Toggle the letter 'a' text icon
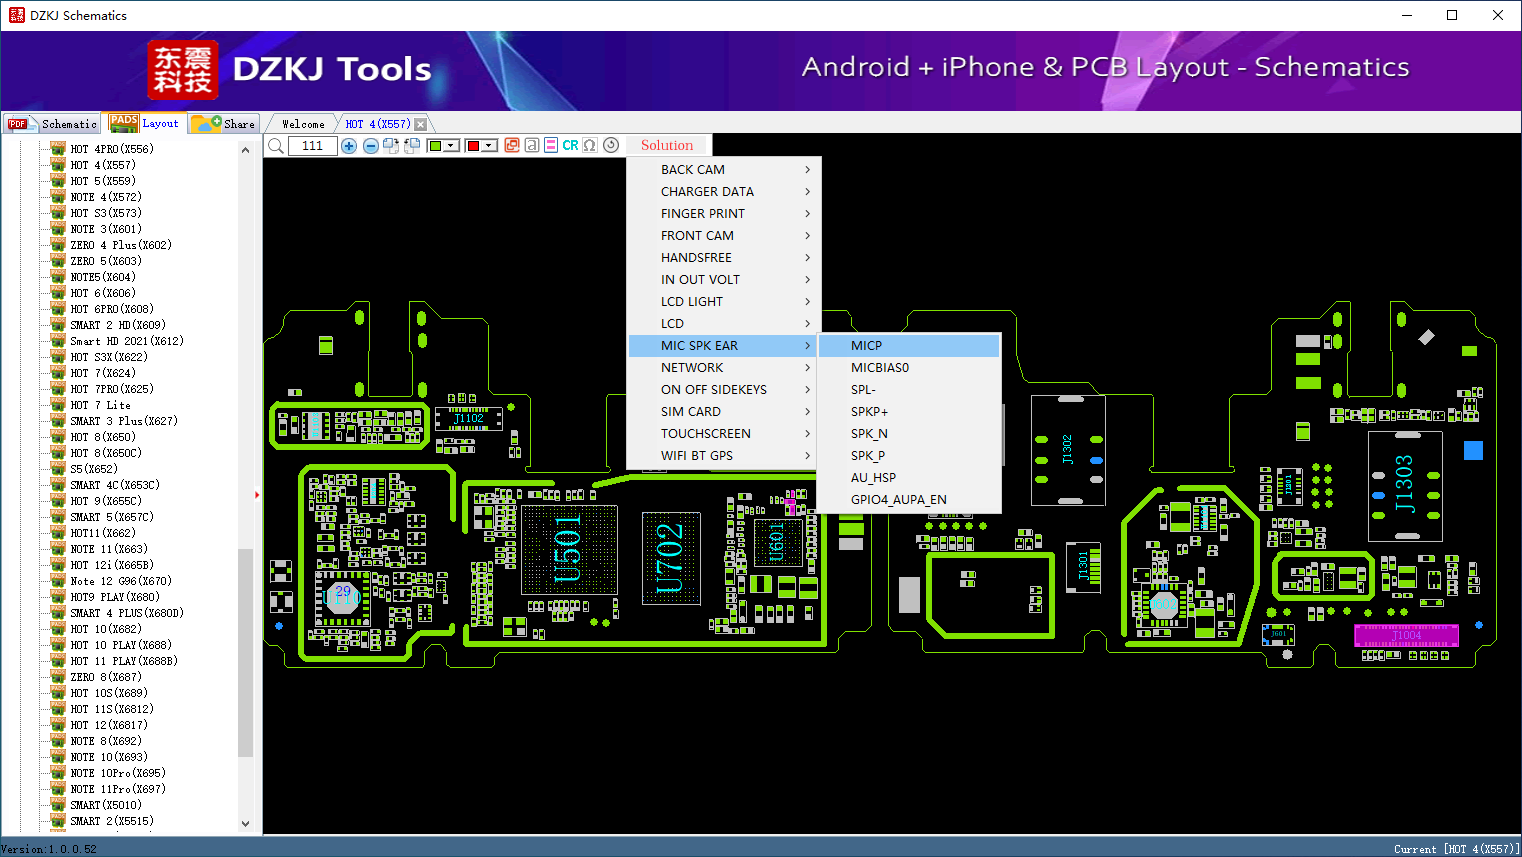Viewport: 1522px width, 857px height. 532,145
